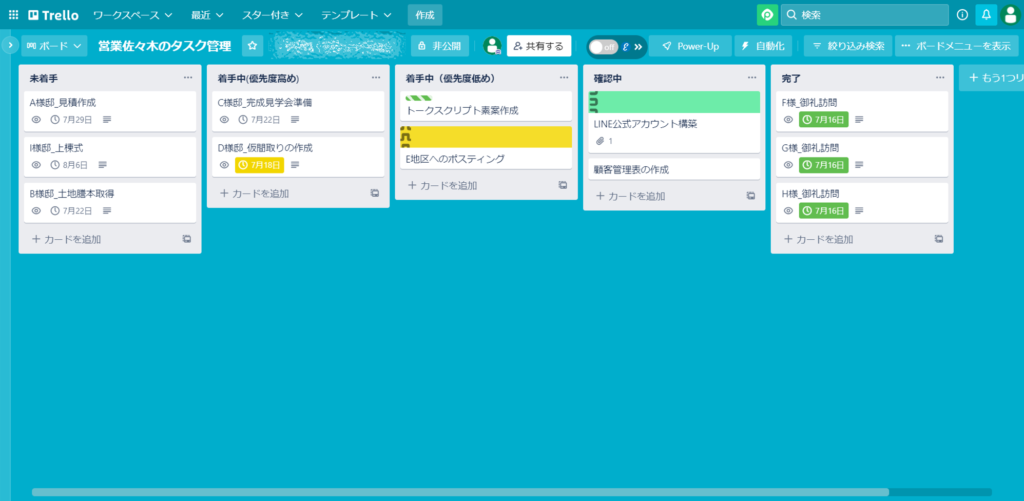Click the notification bell icon
Viewport: 1024px width, 501px height.
[986, 15]
